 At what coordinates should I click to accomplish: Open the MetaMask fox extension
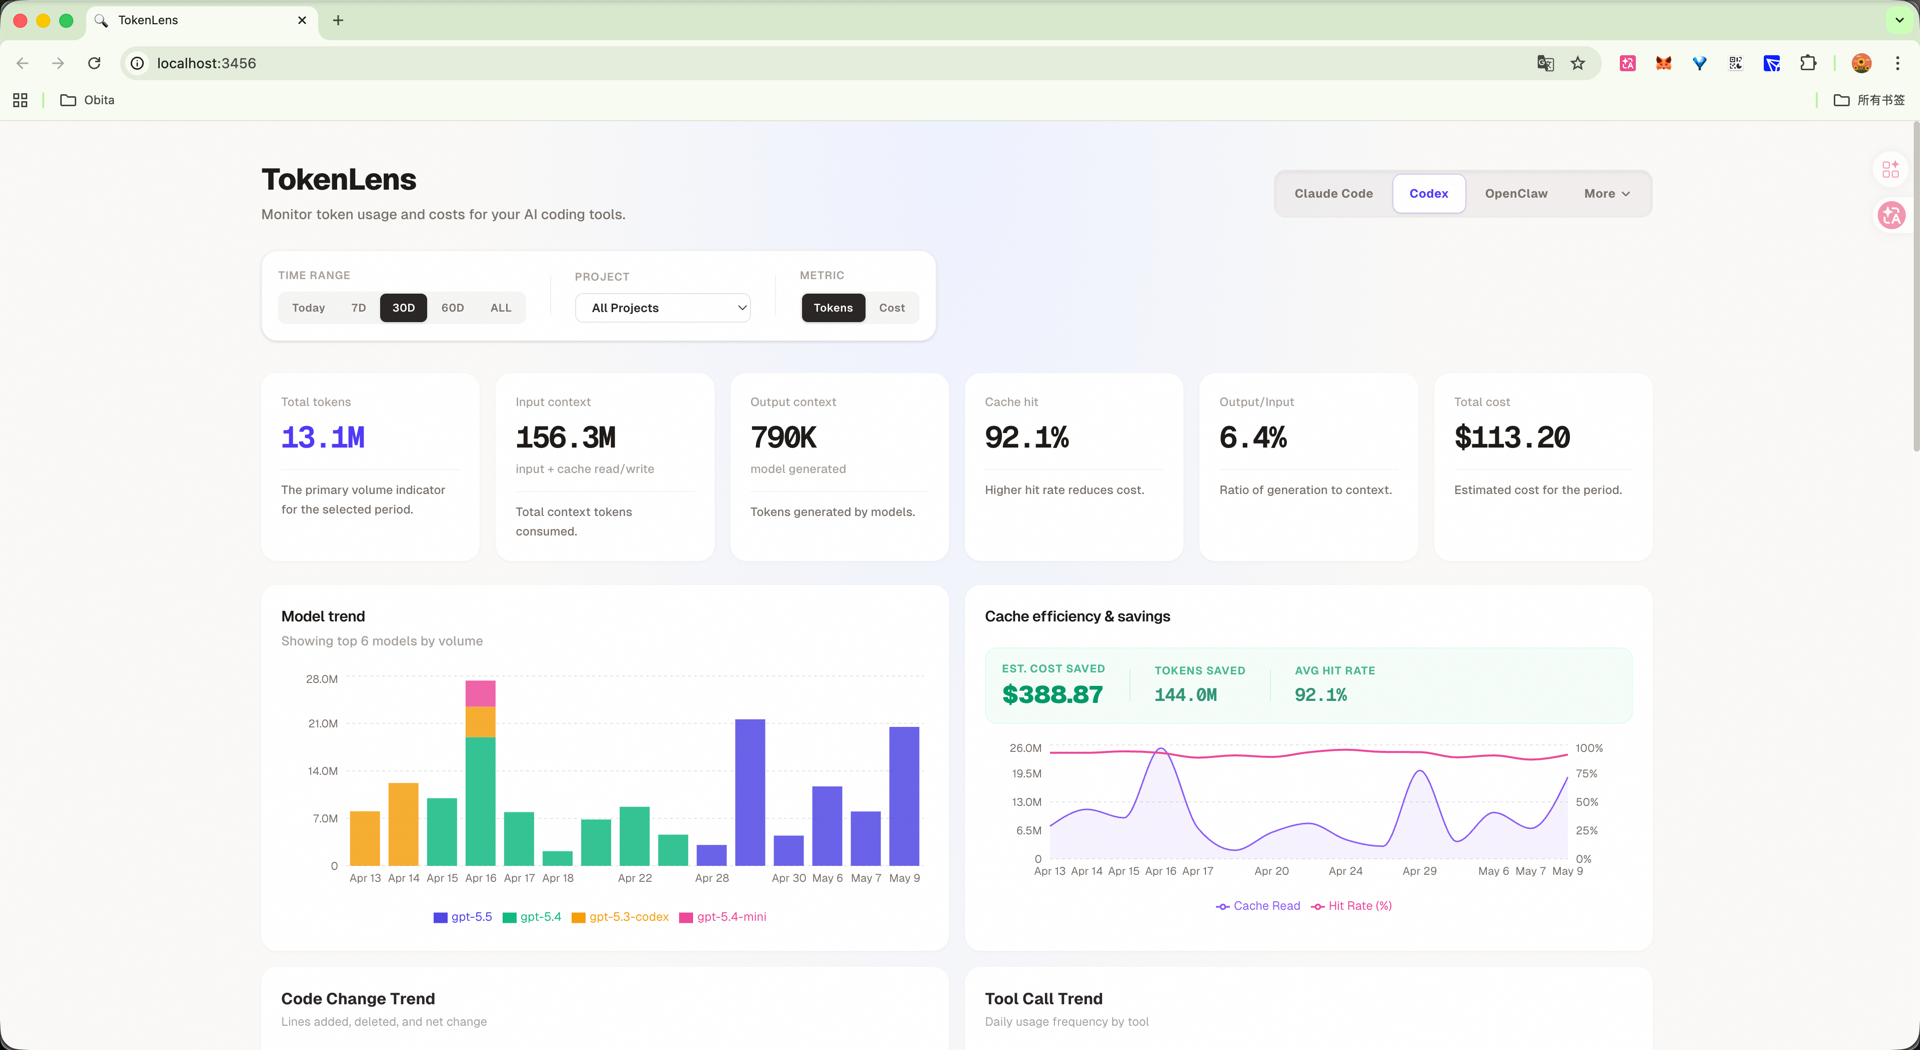point(1664,63)
